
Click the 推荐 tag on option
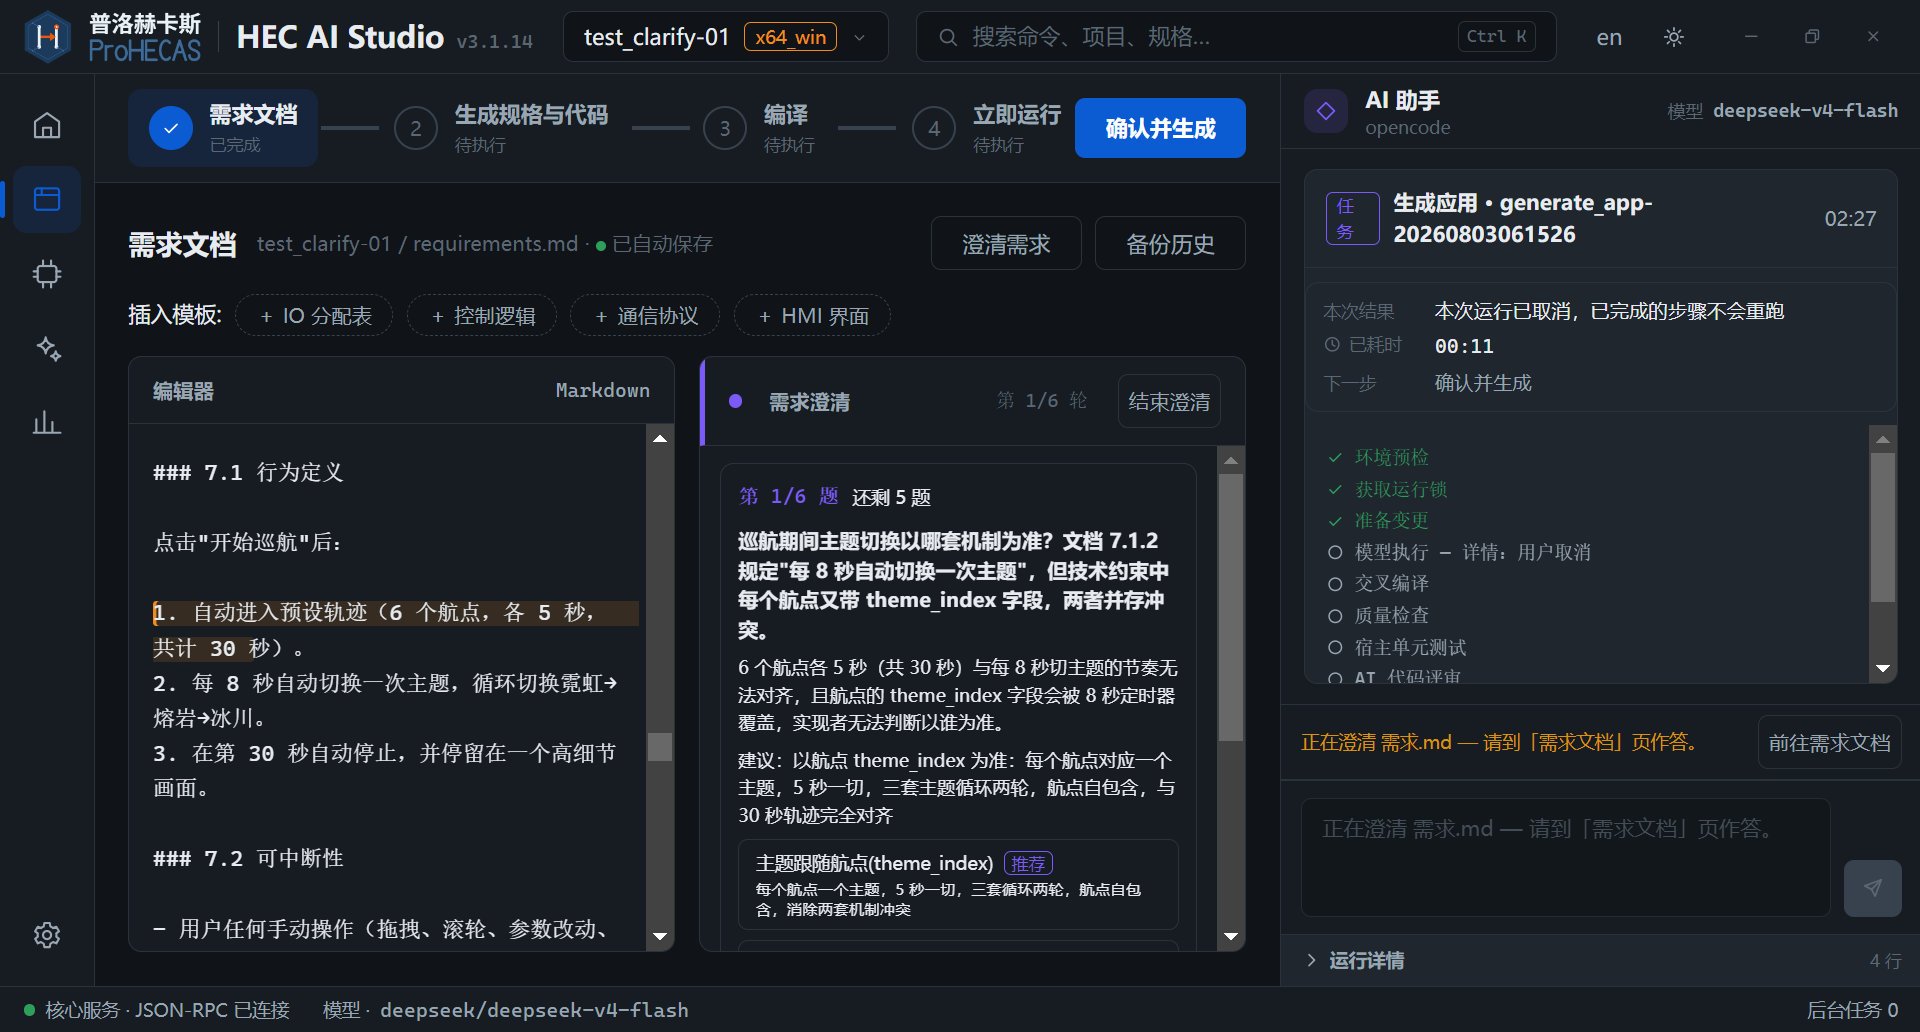(1028, 863)
